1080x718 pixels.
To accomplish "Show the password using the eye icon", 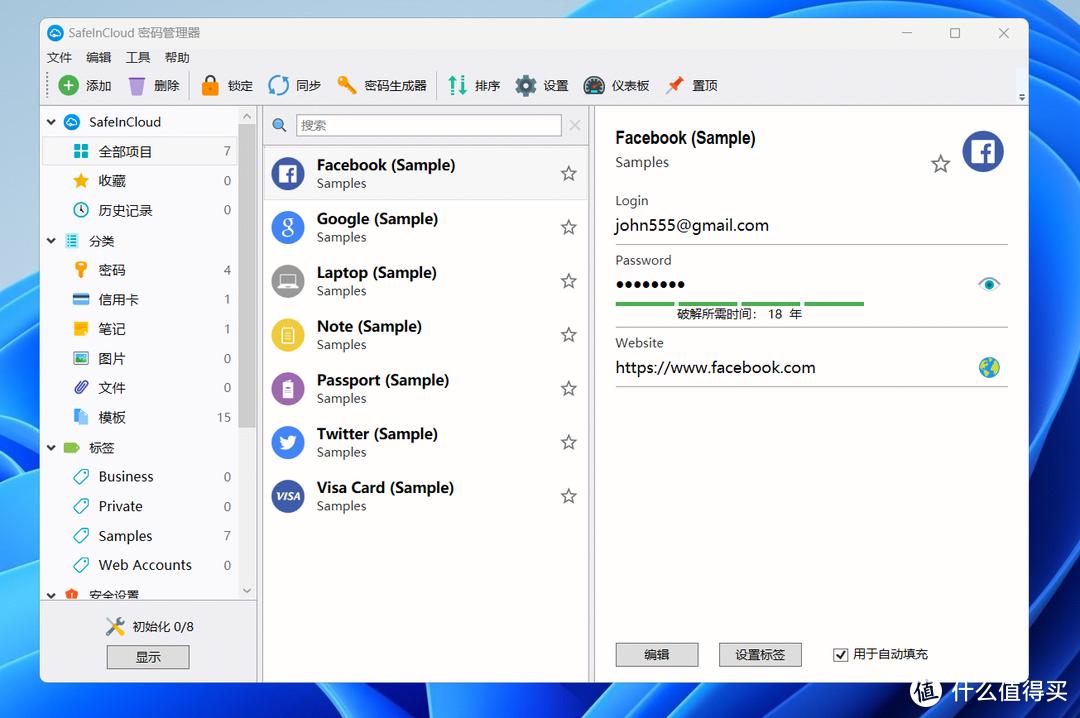I will click(989, 285).
